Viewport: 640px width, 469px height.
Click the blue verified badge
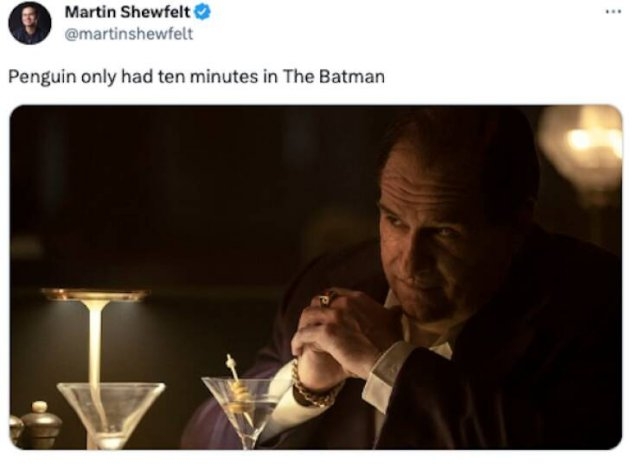point(202,13)
